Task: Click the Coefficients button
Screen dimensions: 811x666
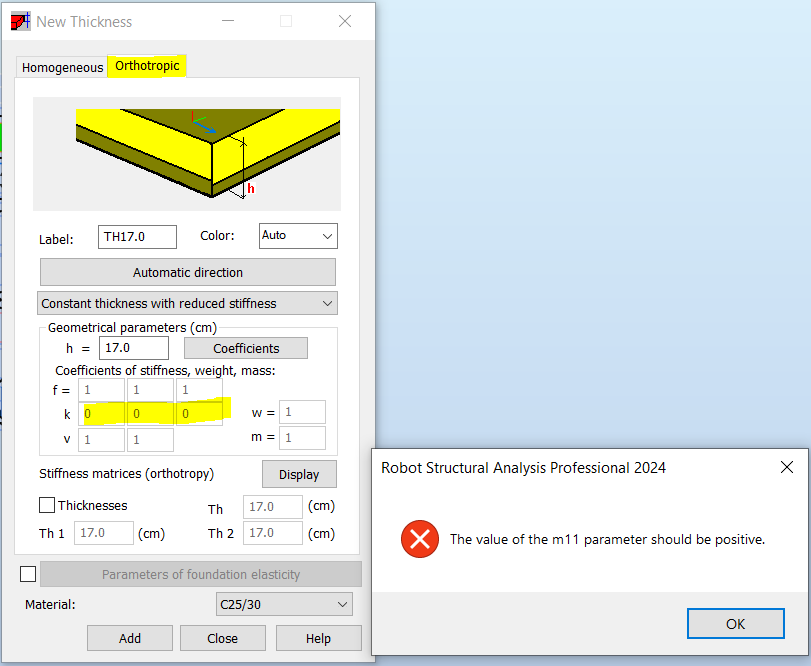Action: 246,349
